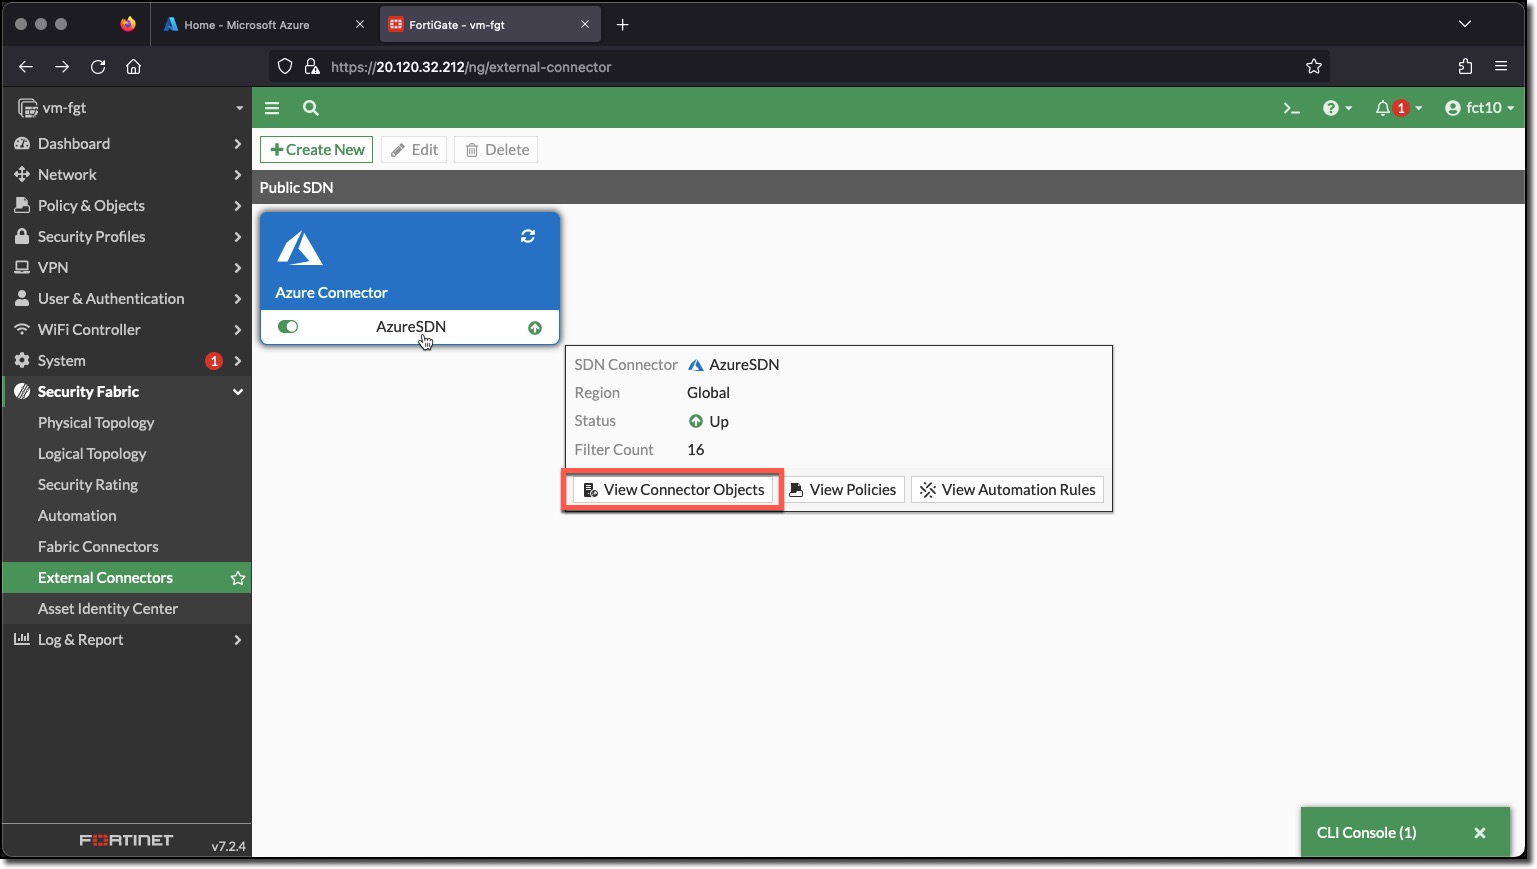Collapse the Security Fabric menu
Screen dimensions: 1537x869
tap(127, 392)
